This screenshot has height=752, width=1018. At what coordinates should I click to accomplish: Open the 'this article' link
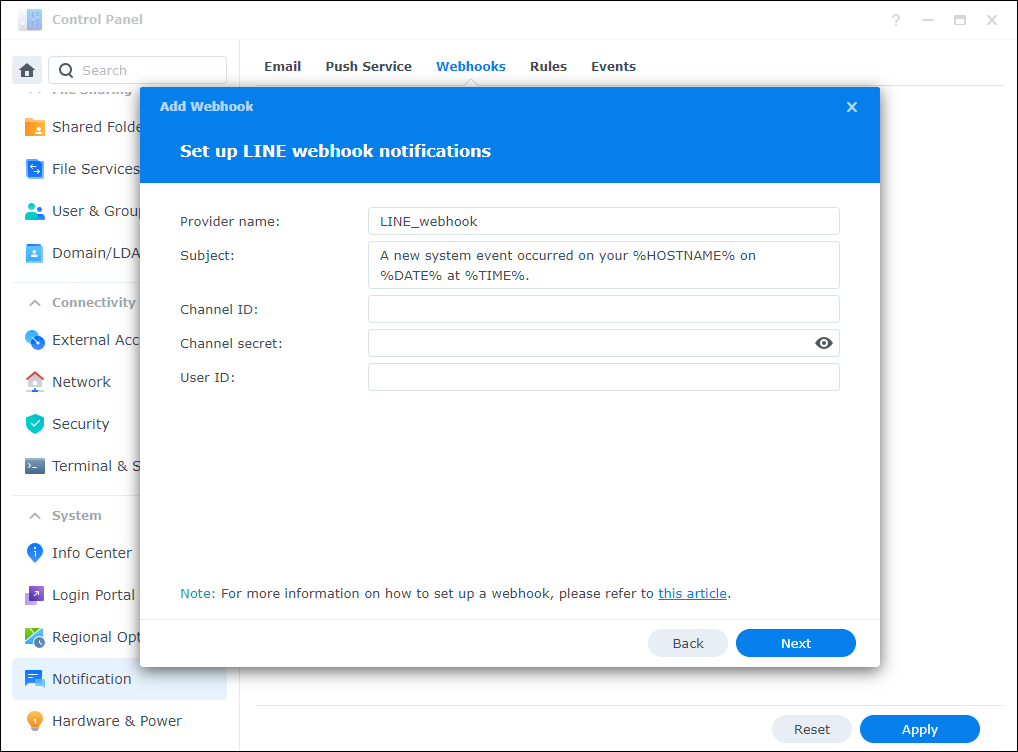pyautogui.click(x=692, y=594)
